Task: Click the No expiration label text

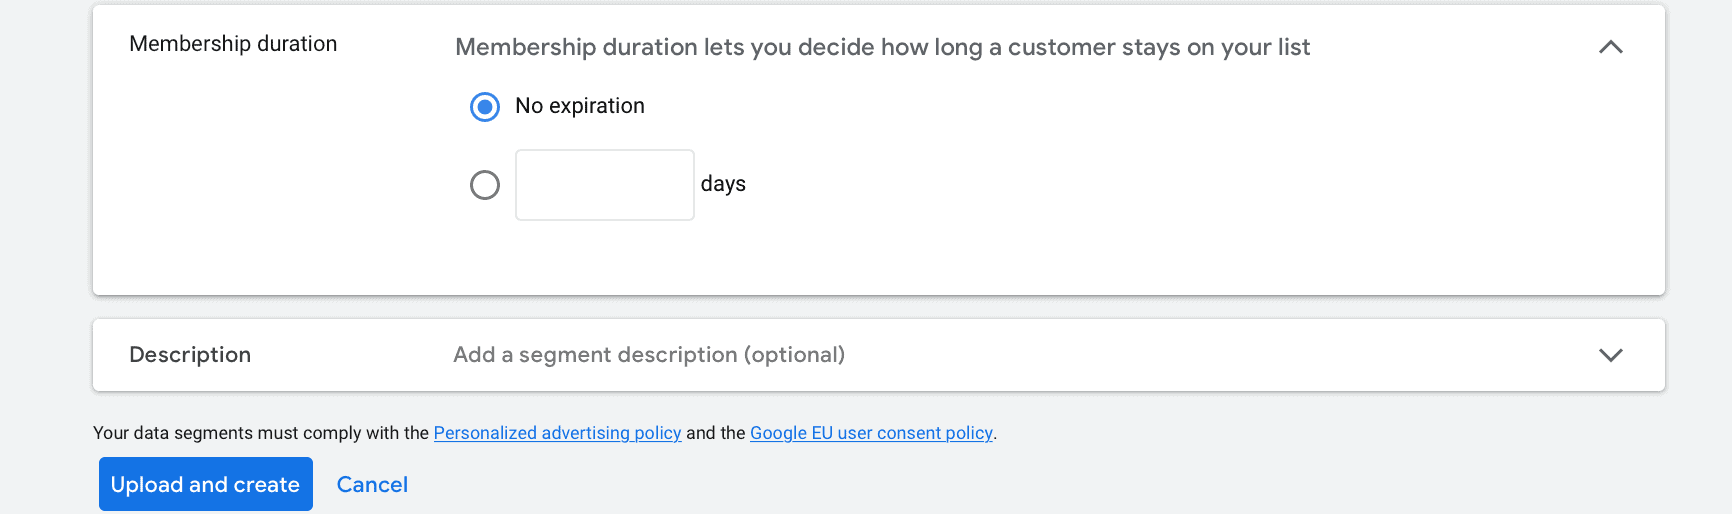Action: click(580, 106)
